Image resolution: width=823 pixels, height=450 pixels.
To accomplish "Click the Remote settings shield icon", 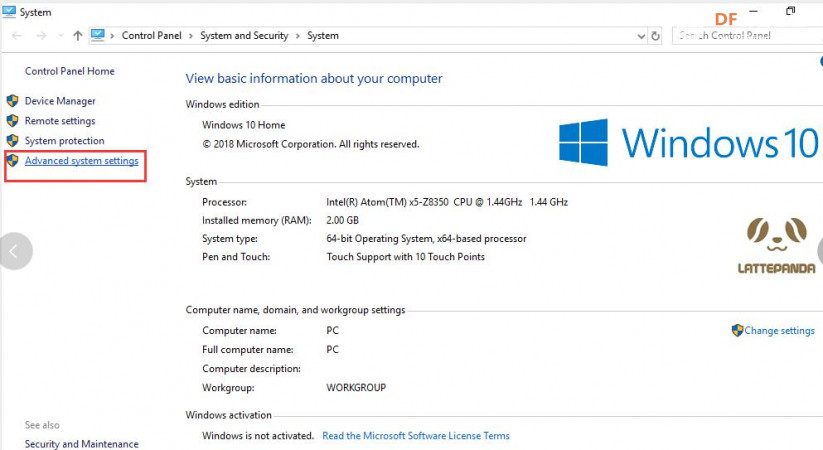I will [x=13, y=121].
